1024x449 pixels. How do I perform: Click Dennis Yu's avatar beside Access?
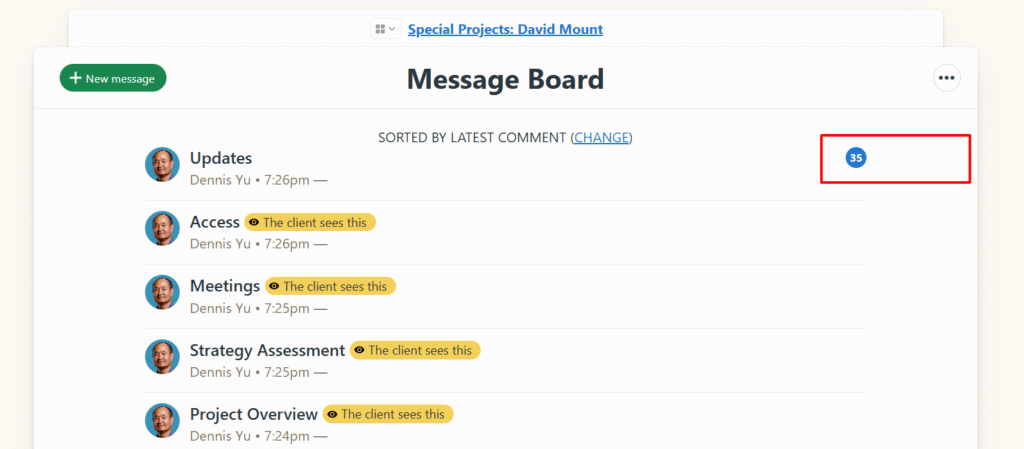(162, 229)
